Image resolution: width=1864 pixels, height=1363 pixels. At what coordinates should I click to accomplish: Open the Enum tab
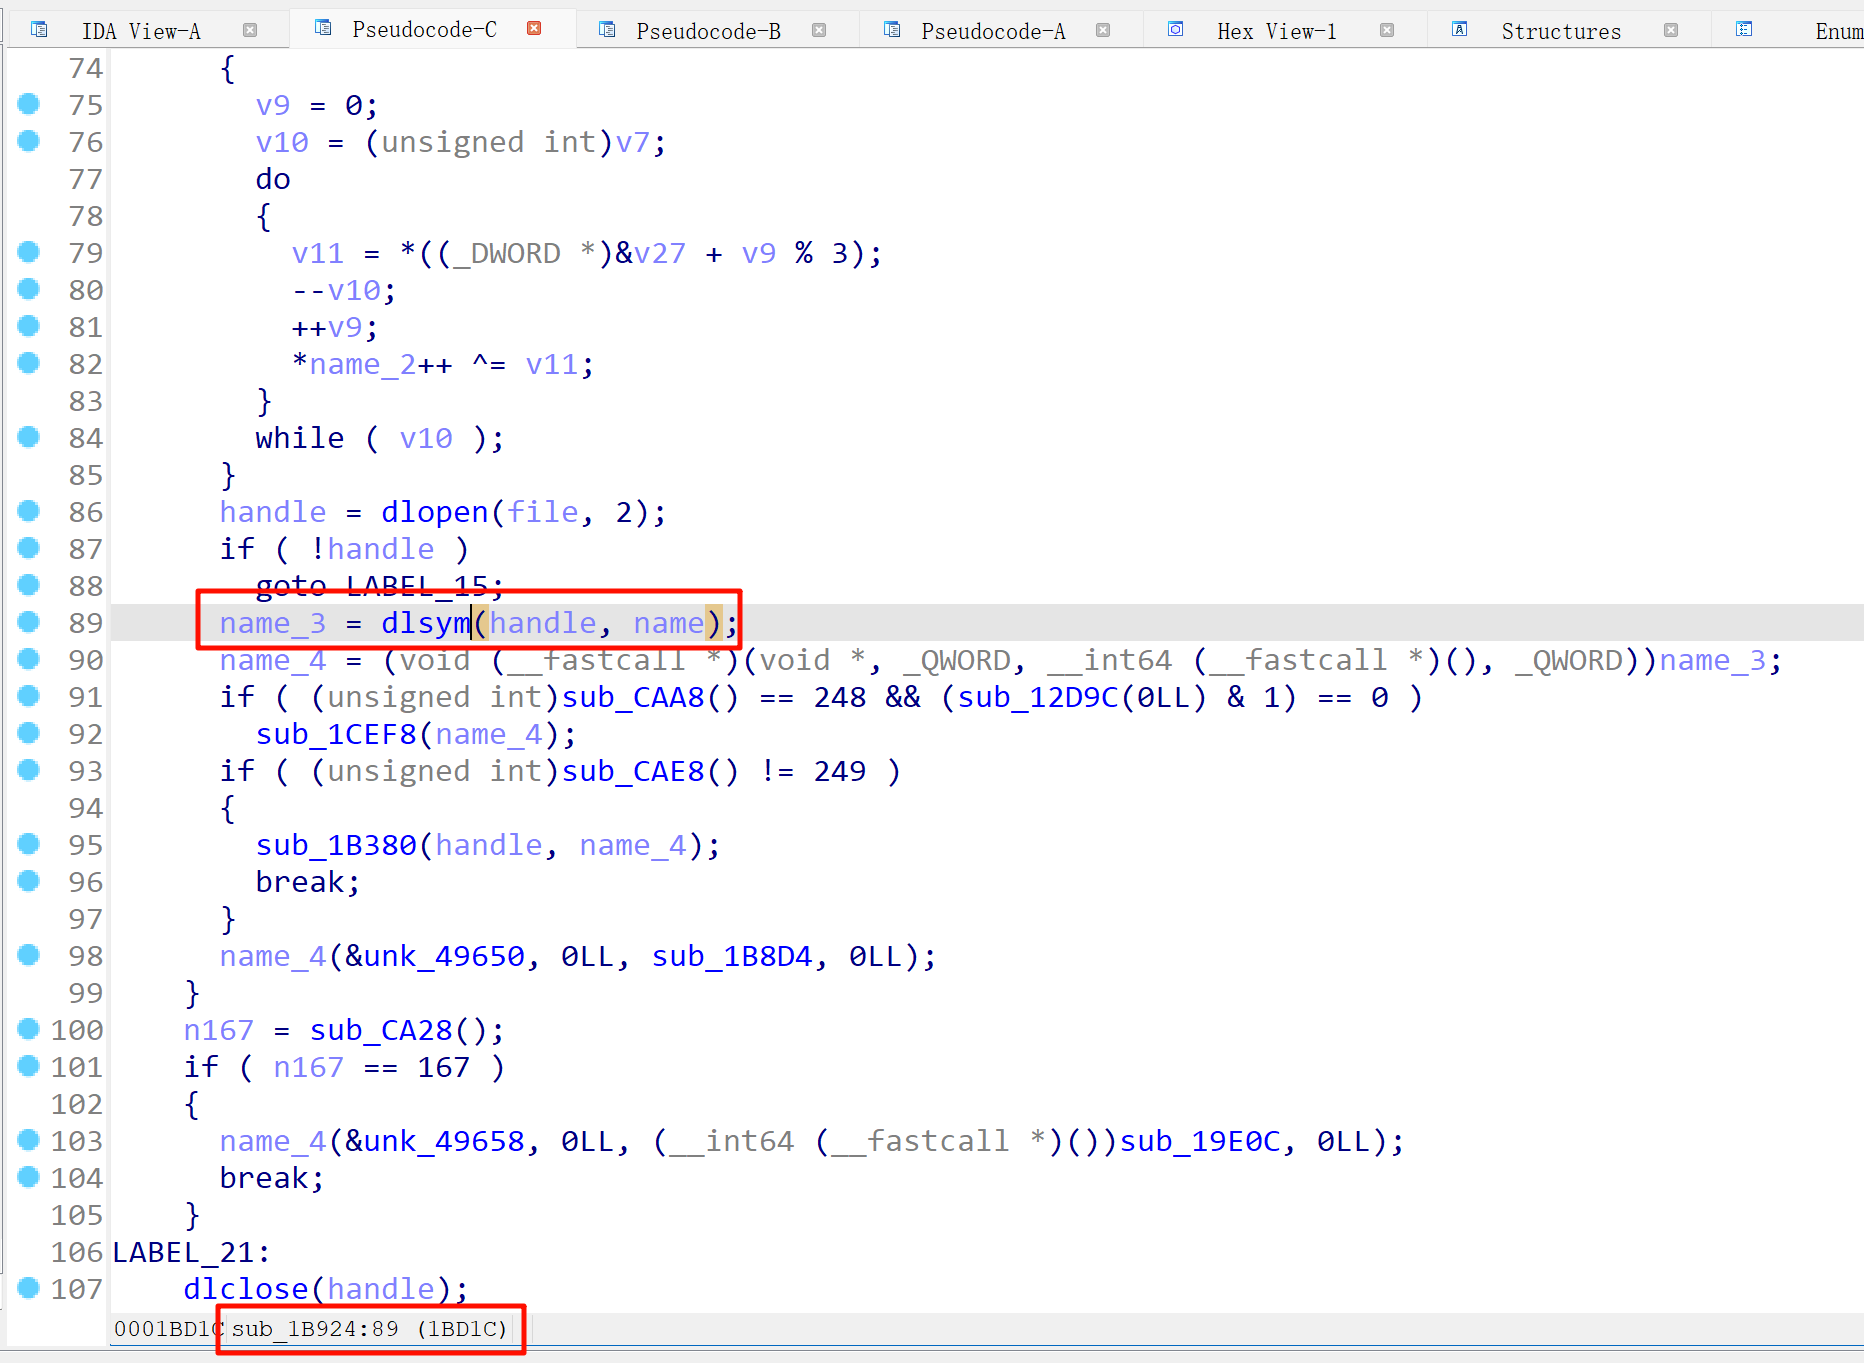[x=1837, y=31]
